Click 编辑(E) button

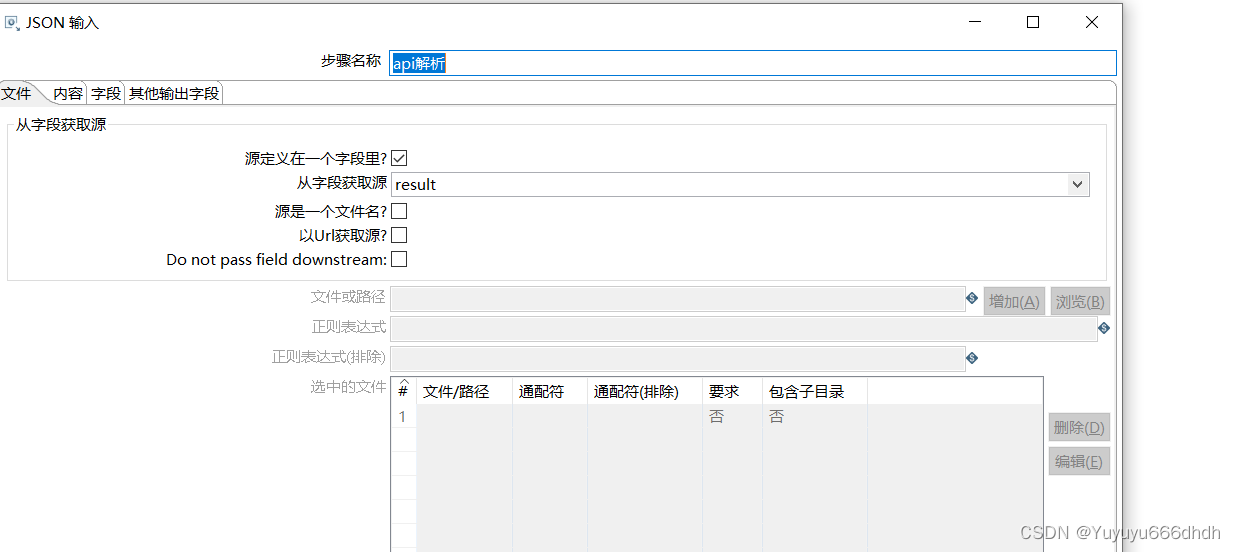pos(1079,461)
